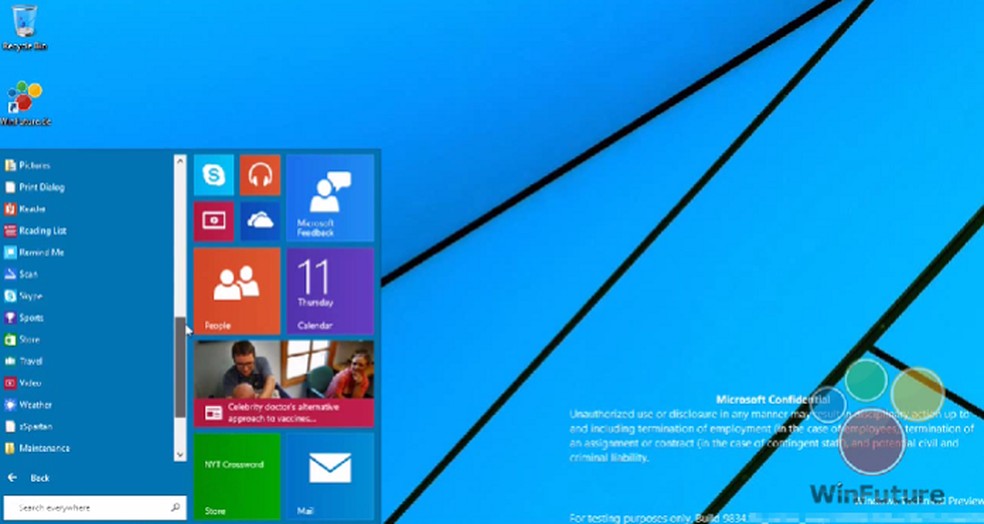Image resolution: width=984 pixels, height=524 pixels.
Task: Click the apps list scrollbar up arrow
Action: [180, 161]
